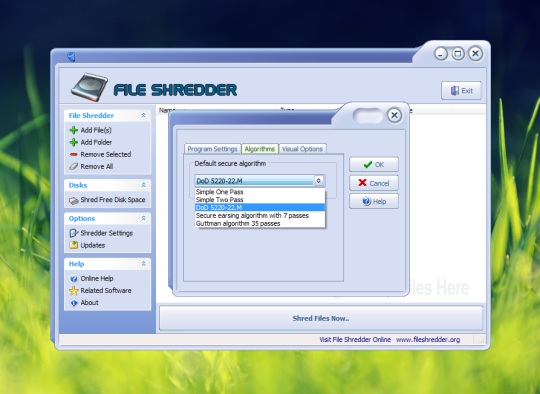Click the Remove Selected label

106,154
